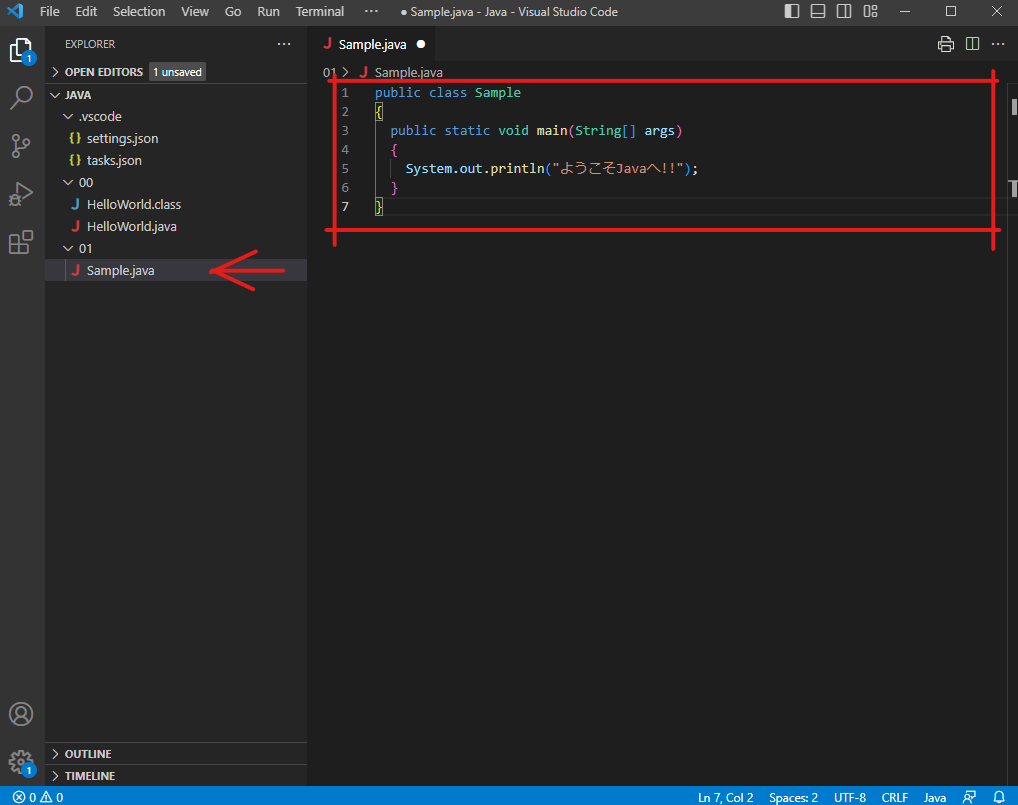Screen dimensions: 1018x805
Task: Select the Sample.java editor tab
Action: pos(372,44)
